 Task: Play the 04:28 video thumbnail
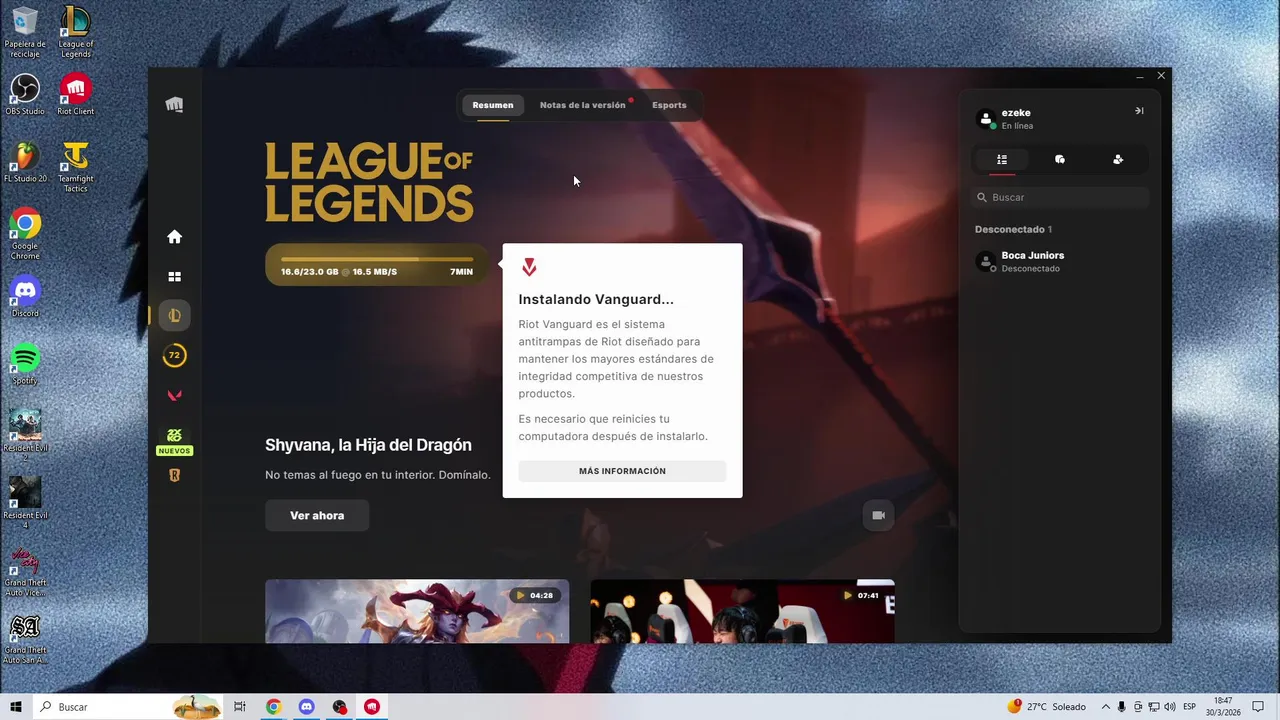[x=417, y=611]
